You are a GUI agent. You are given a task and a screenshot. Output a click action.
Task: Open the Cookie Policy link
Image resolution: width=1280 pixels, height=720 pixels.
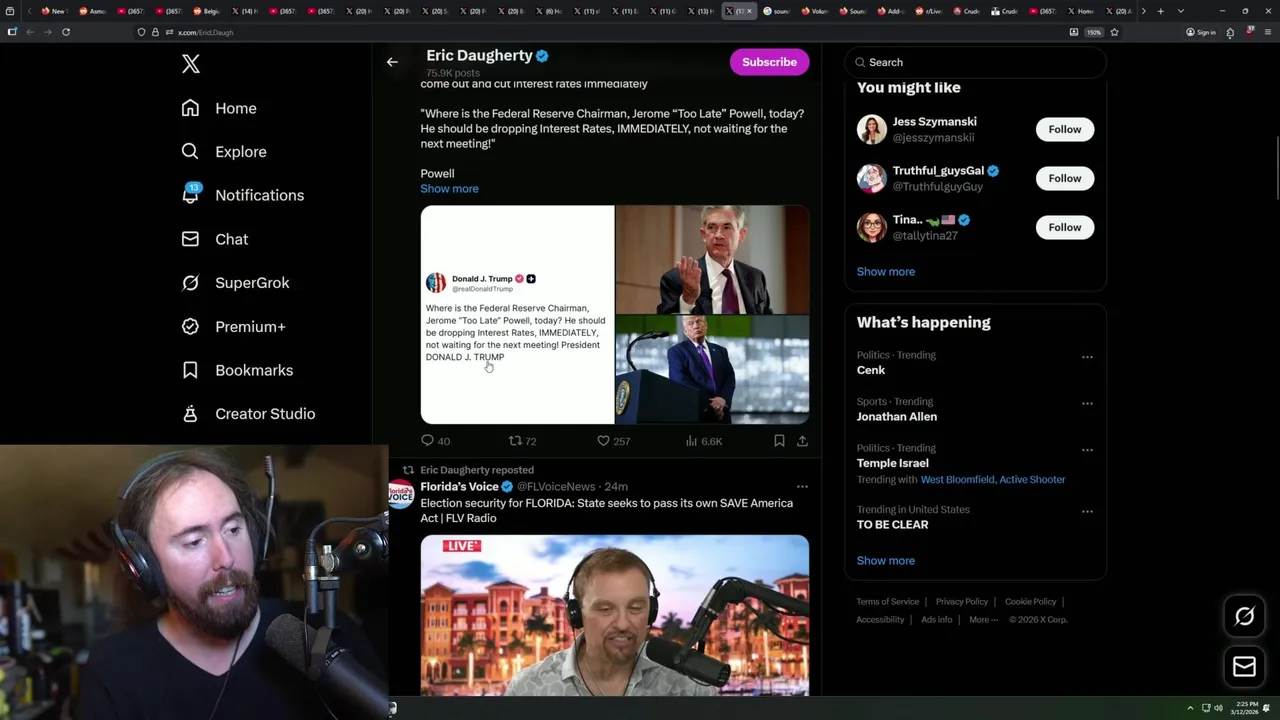1030,602
